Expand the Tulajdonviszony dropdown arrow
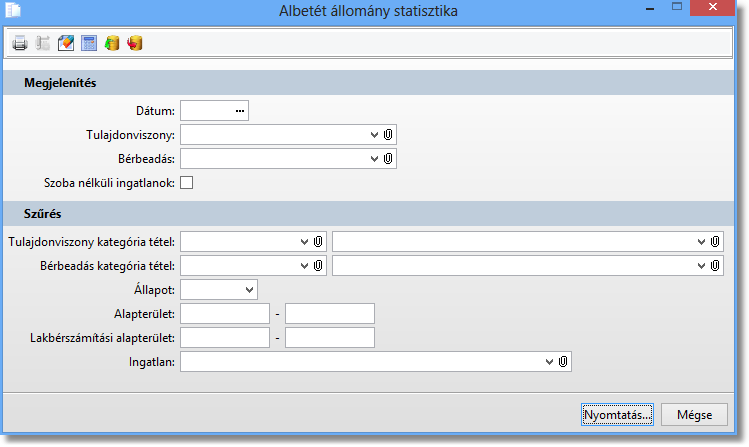The height and width of the screenshot is (447, 749). click(x=374, y=135)
